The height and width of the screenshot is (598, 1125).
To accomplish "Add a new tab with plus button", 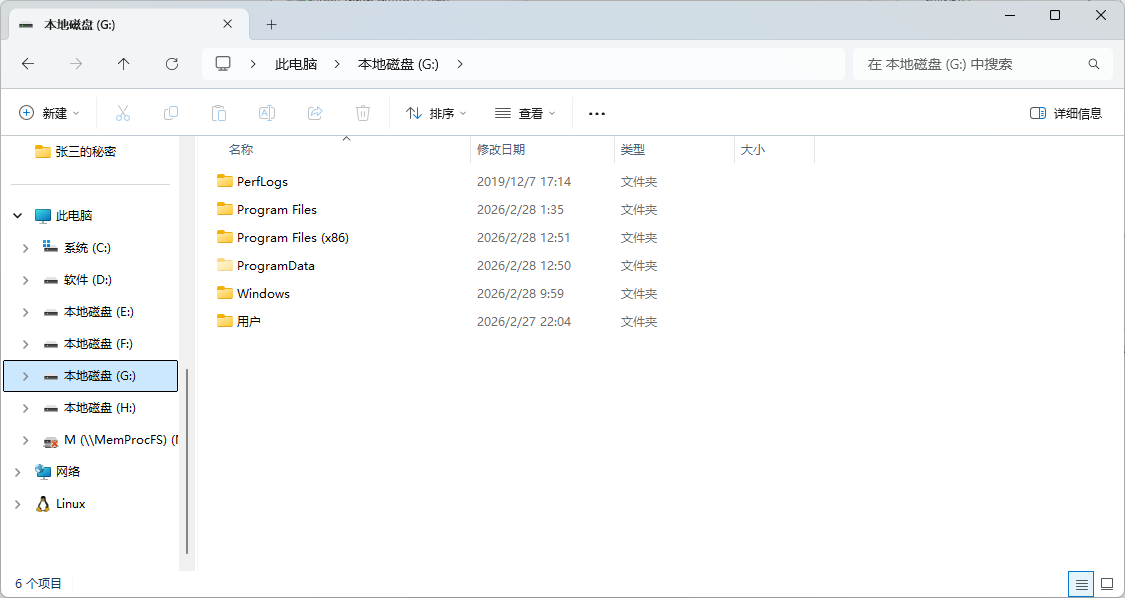I will pos(271,24).
